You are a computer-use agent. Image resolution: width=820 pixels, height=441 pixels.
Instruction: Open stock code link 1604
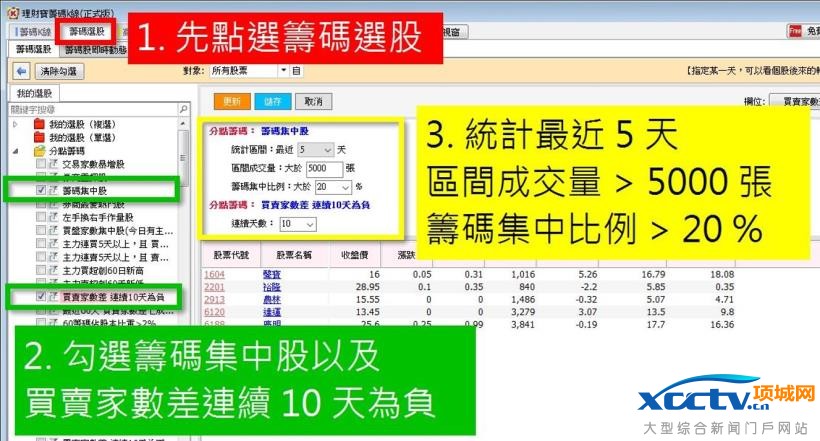[214, 272]
